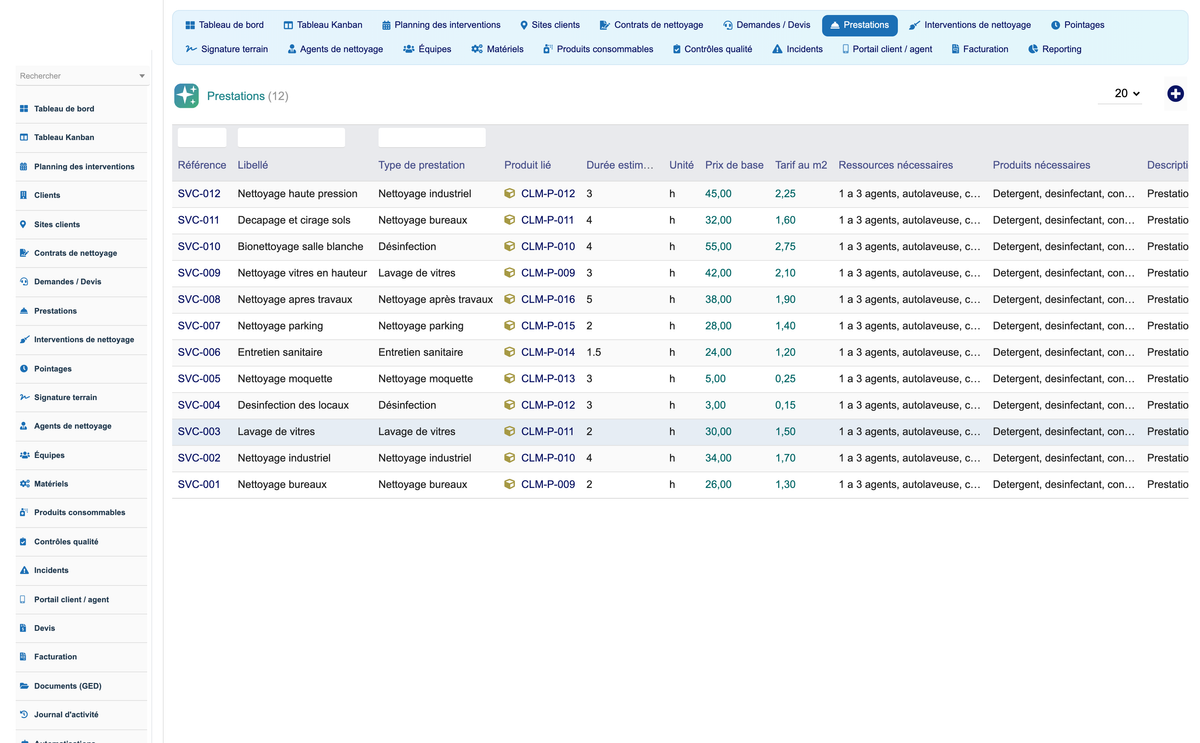Viewport: 1200px width, 743px height.
Task: Click the Signature terrain icon in sidebar
Action: [24, 398]
